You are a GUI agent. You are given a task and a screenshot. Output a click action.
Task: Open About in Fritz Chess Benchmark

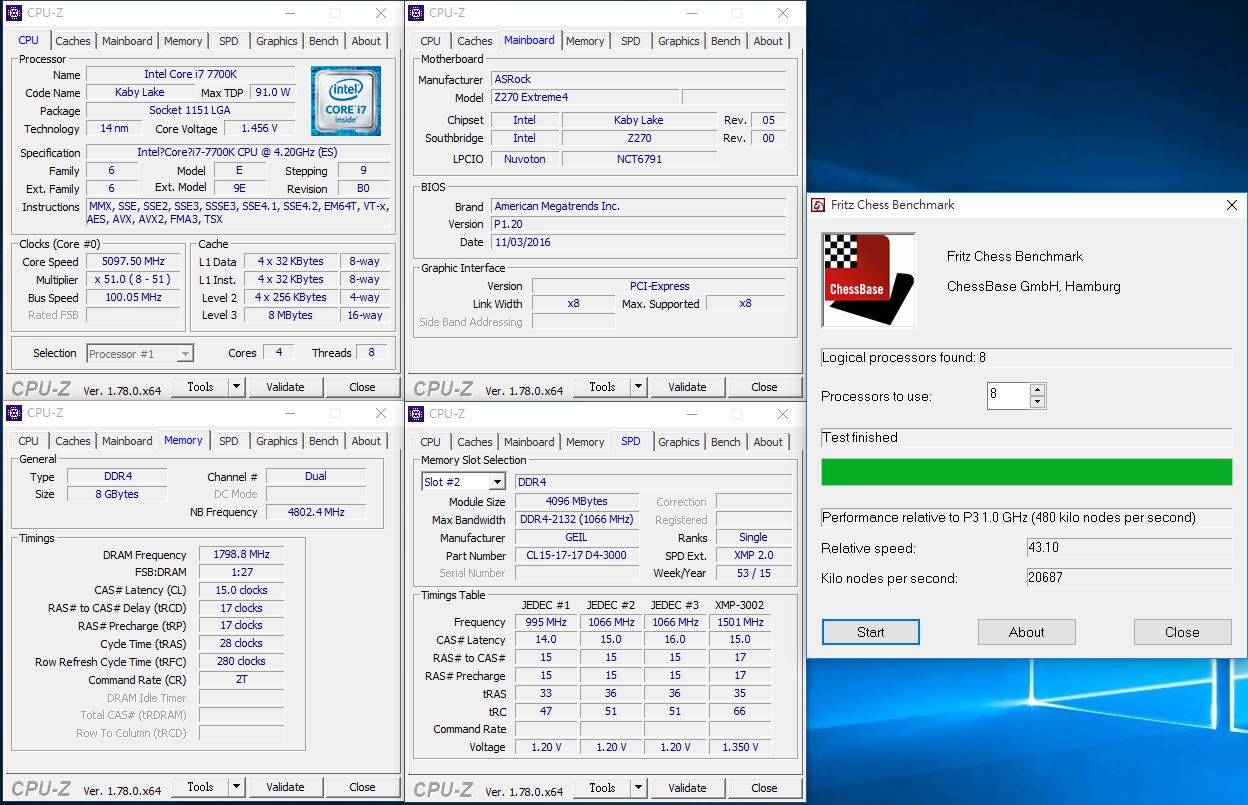point(1026,632)
